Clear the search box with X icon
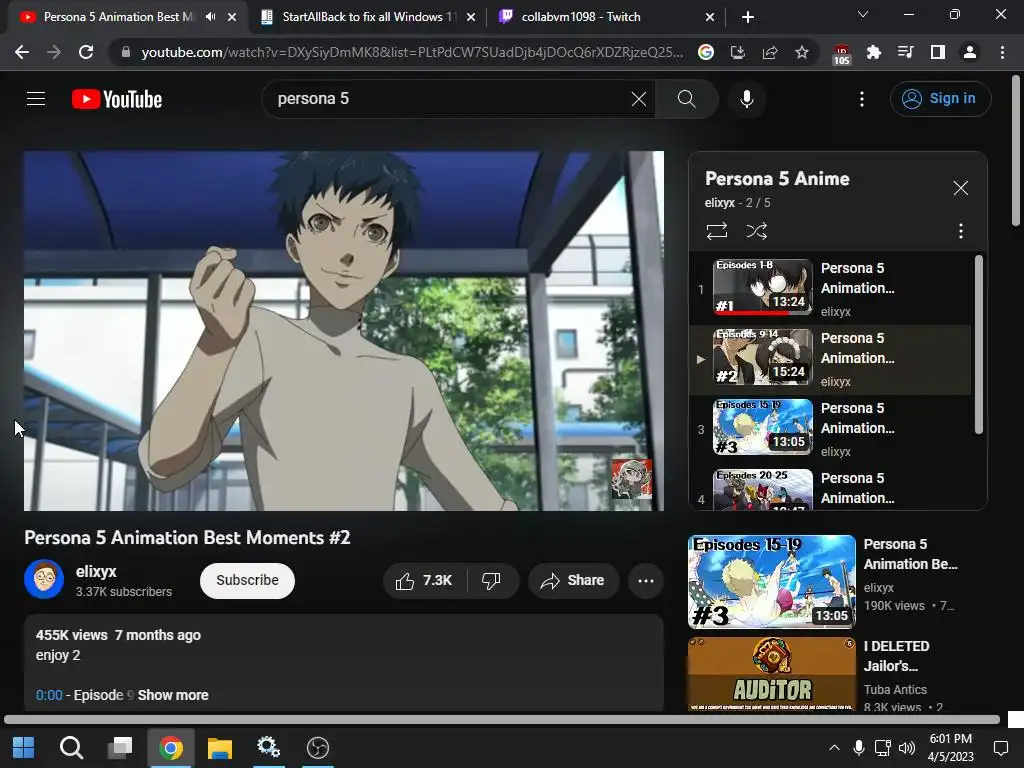Image resolution: width=1024 pixels, height=768 pixels. (x=639, y=99)
